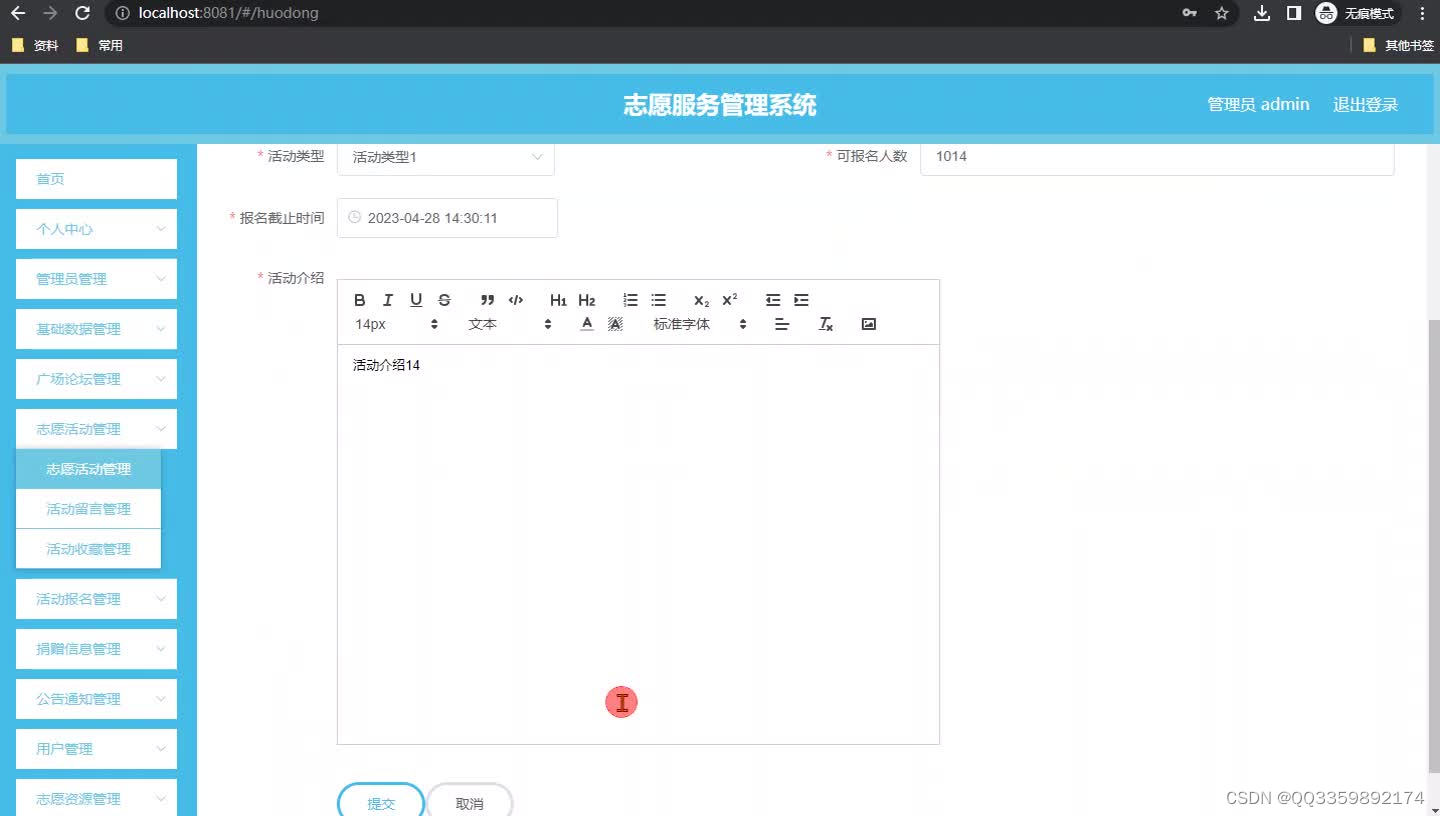The image size is (1440, 816).
Task: Toggle bold formatting in editor
Action: click(x=360, y=300)
